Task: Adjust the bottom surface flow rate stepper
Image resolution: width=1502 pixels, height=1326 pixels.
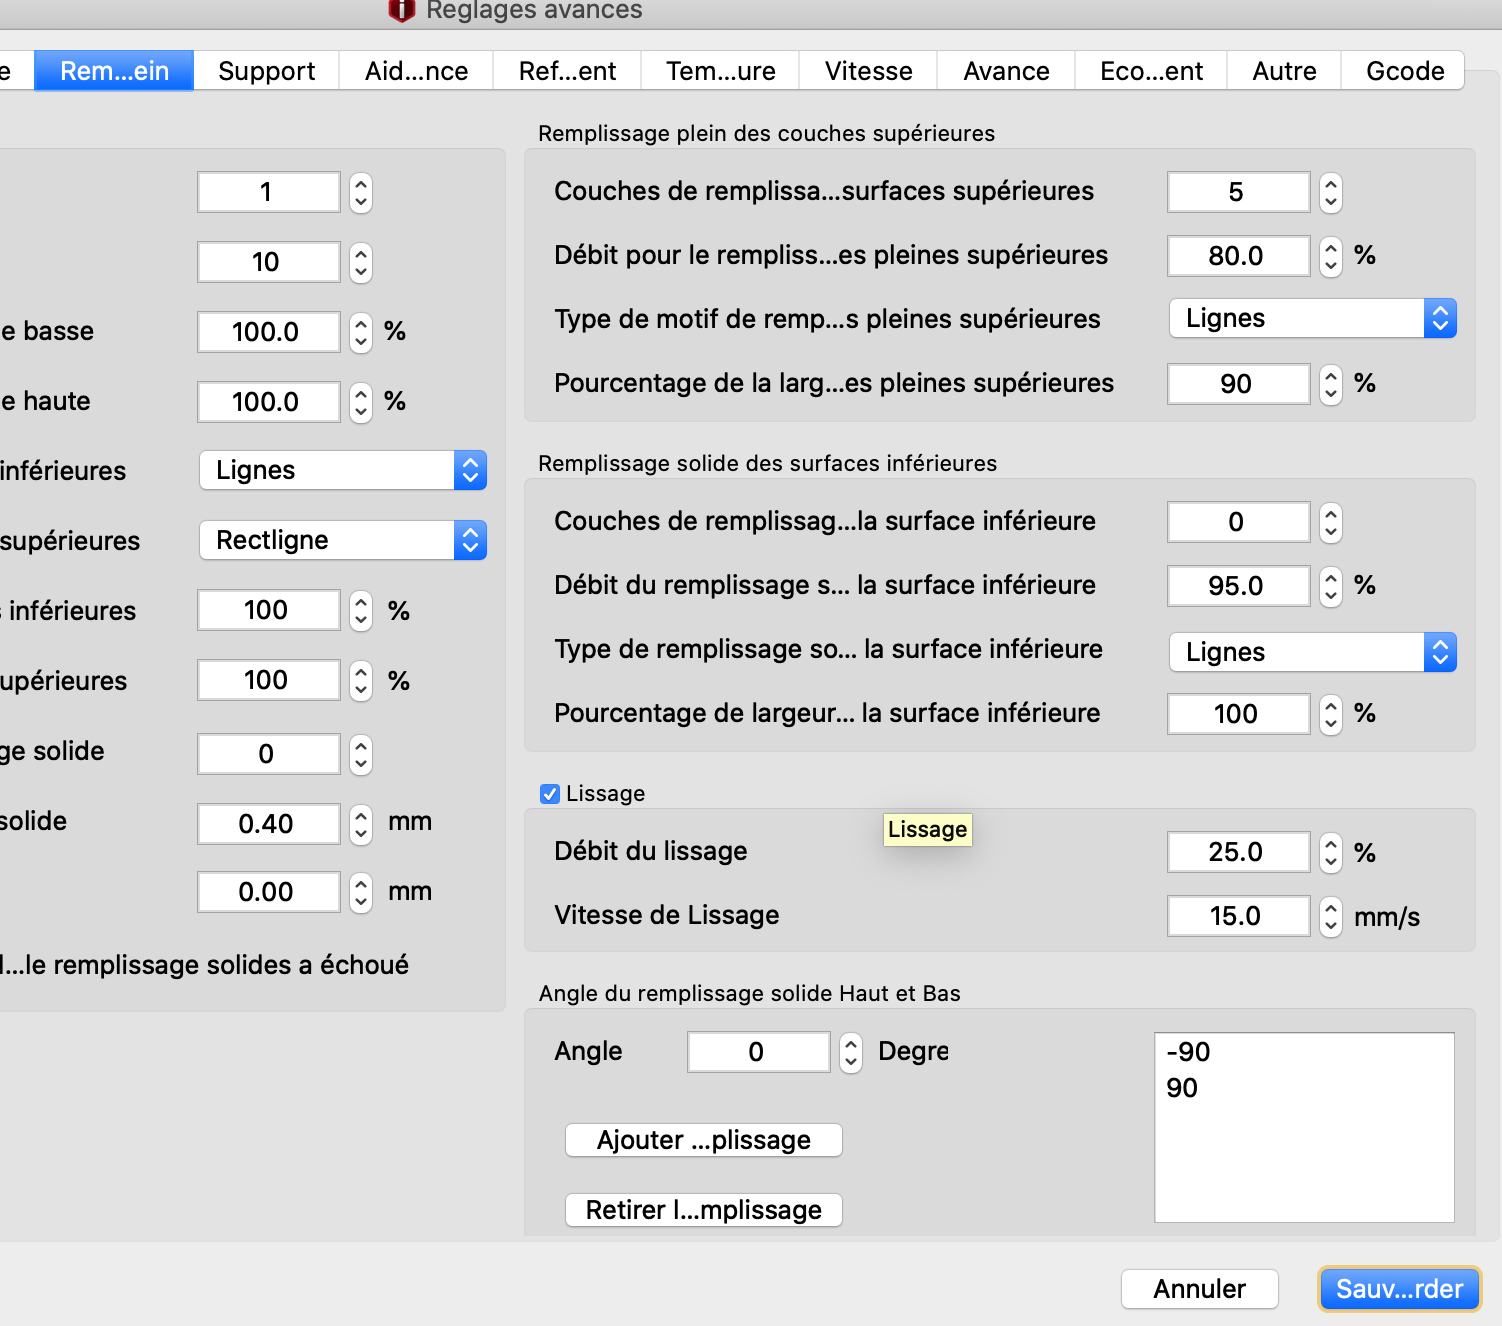Action: (x=1330, y=586)
